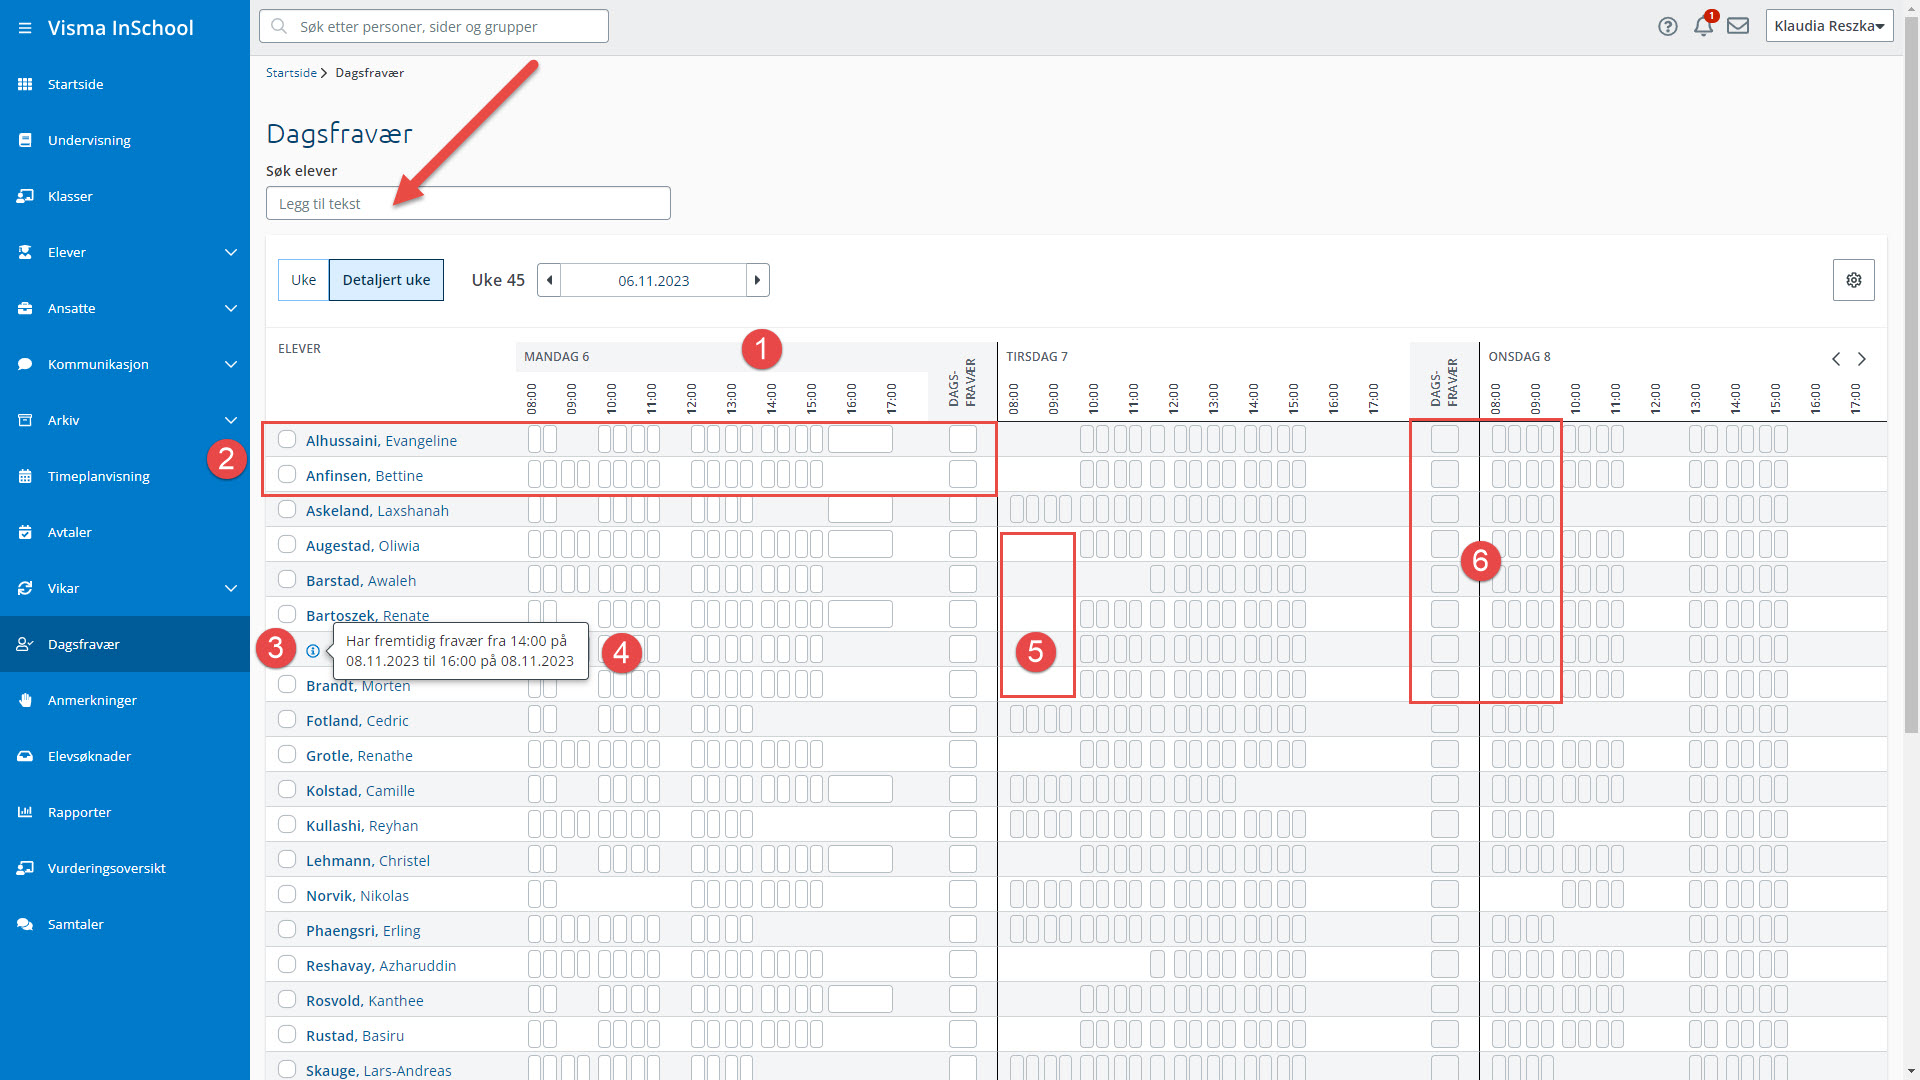Click the Dagsfravær sidebar icon
This screenshot has height=1080, width=1920.
click(x=25, y=644)
